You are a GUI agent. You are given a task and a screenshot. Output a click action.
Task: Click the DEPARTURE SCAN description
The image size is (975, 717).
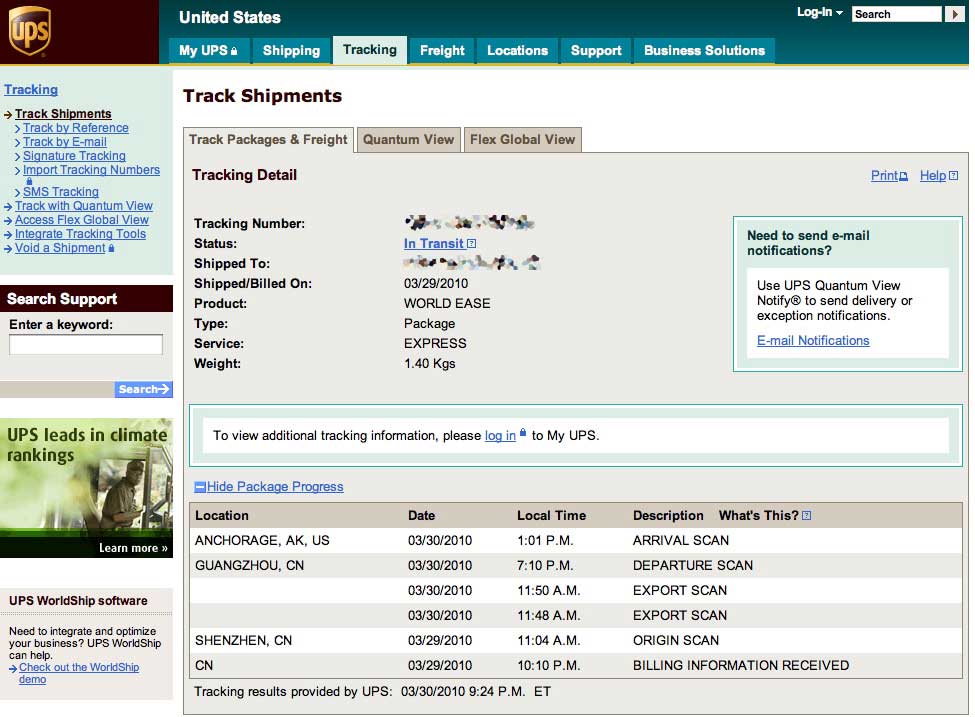pos(693,565)
